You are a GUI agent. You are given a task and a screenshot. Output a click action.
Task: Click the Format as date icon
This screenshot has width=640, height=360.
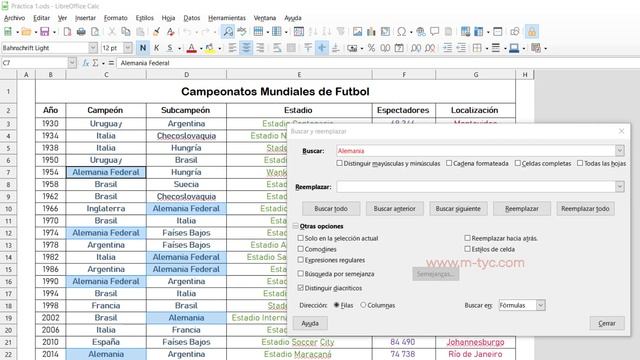coord(399,48)
